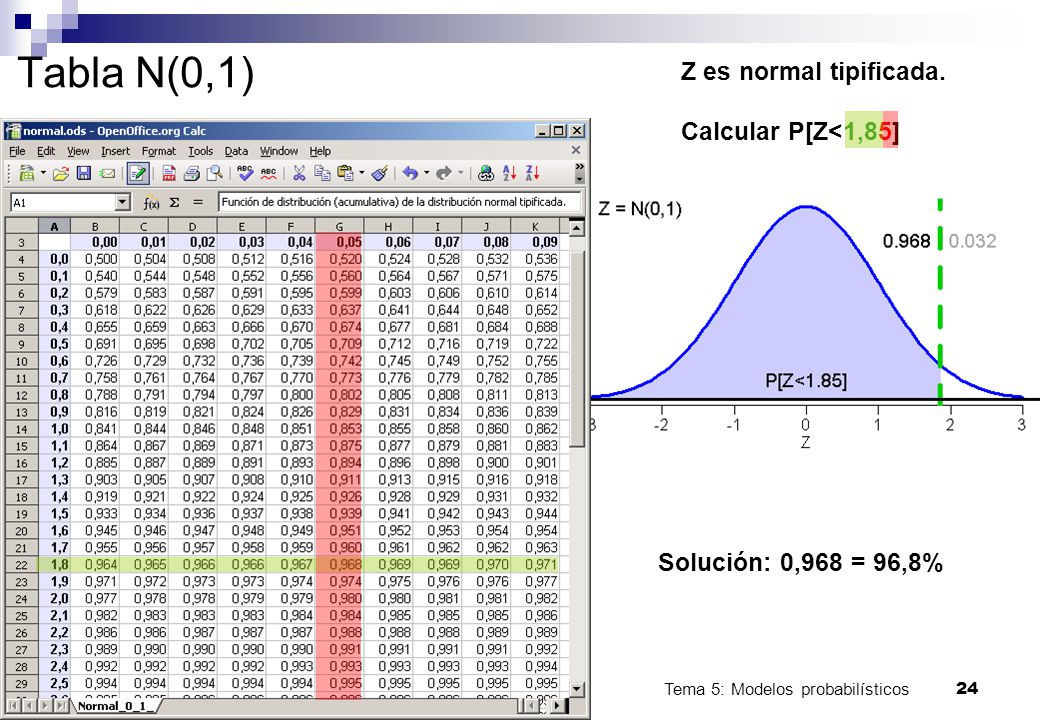The width and height of the screenshot is (1040, 720).
Task: Click cell 0,977 in row 1,9
Action: click(535, 581)
